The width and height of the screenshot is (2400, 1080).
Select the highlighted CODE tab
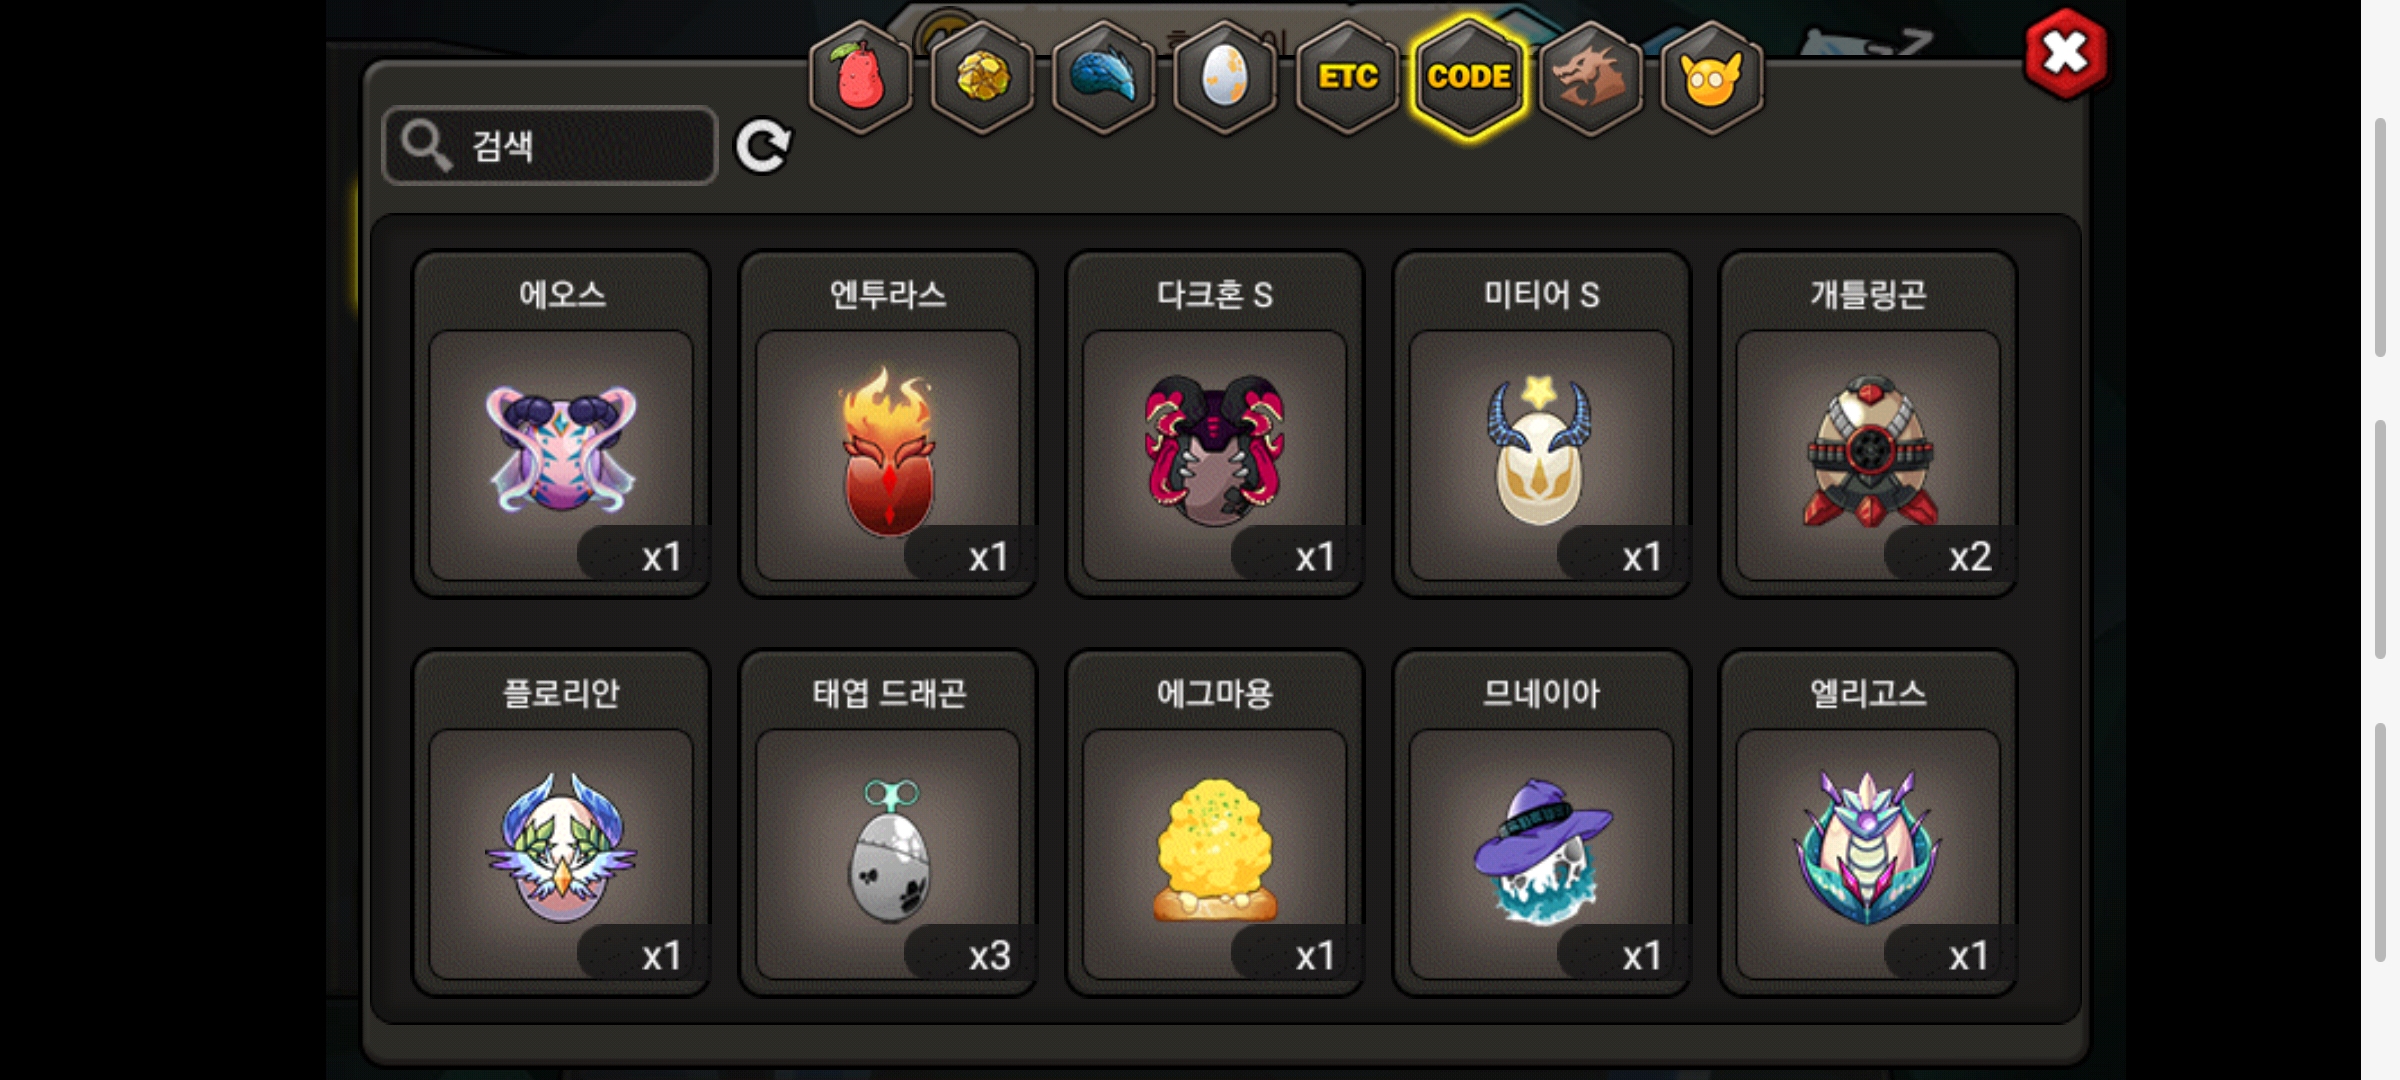coord(1469,77)
